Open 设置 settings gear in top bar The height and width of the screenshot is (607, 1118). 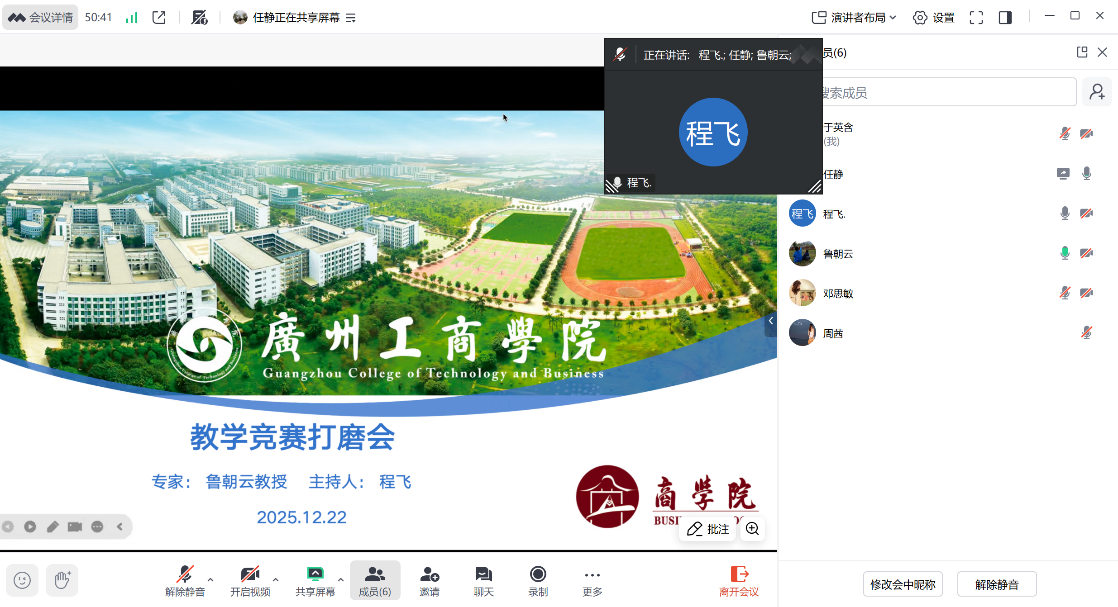tap(933, 17)
